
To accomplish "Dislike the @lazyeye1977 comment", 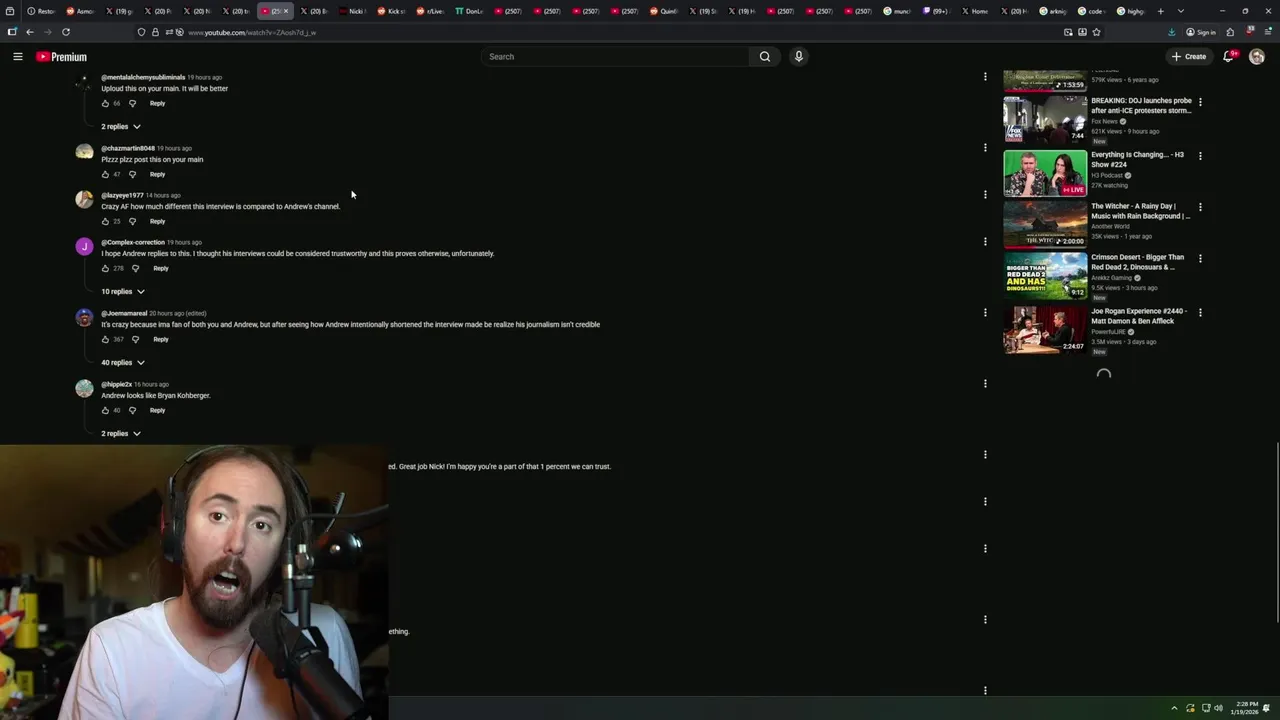I will click(x=132, y=221).
